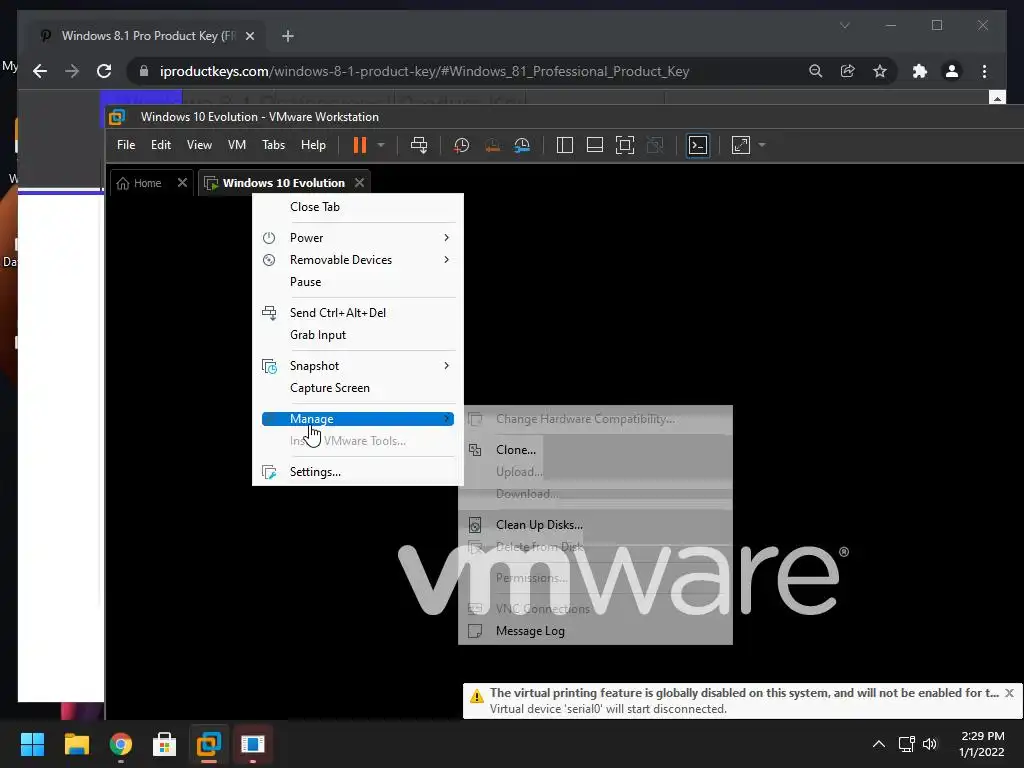The width and height of the screenshot is (1024, 768).
Task: Toggle console view toolbar icon
Action: pyautogui.click(x=698, y=145)
